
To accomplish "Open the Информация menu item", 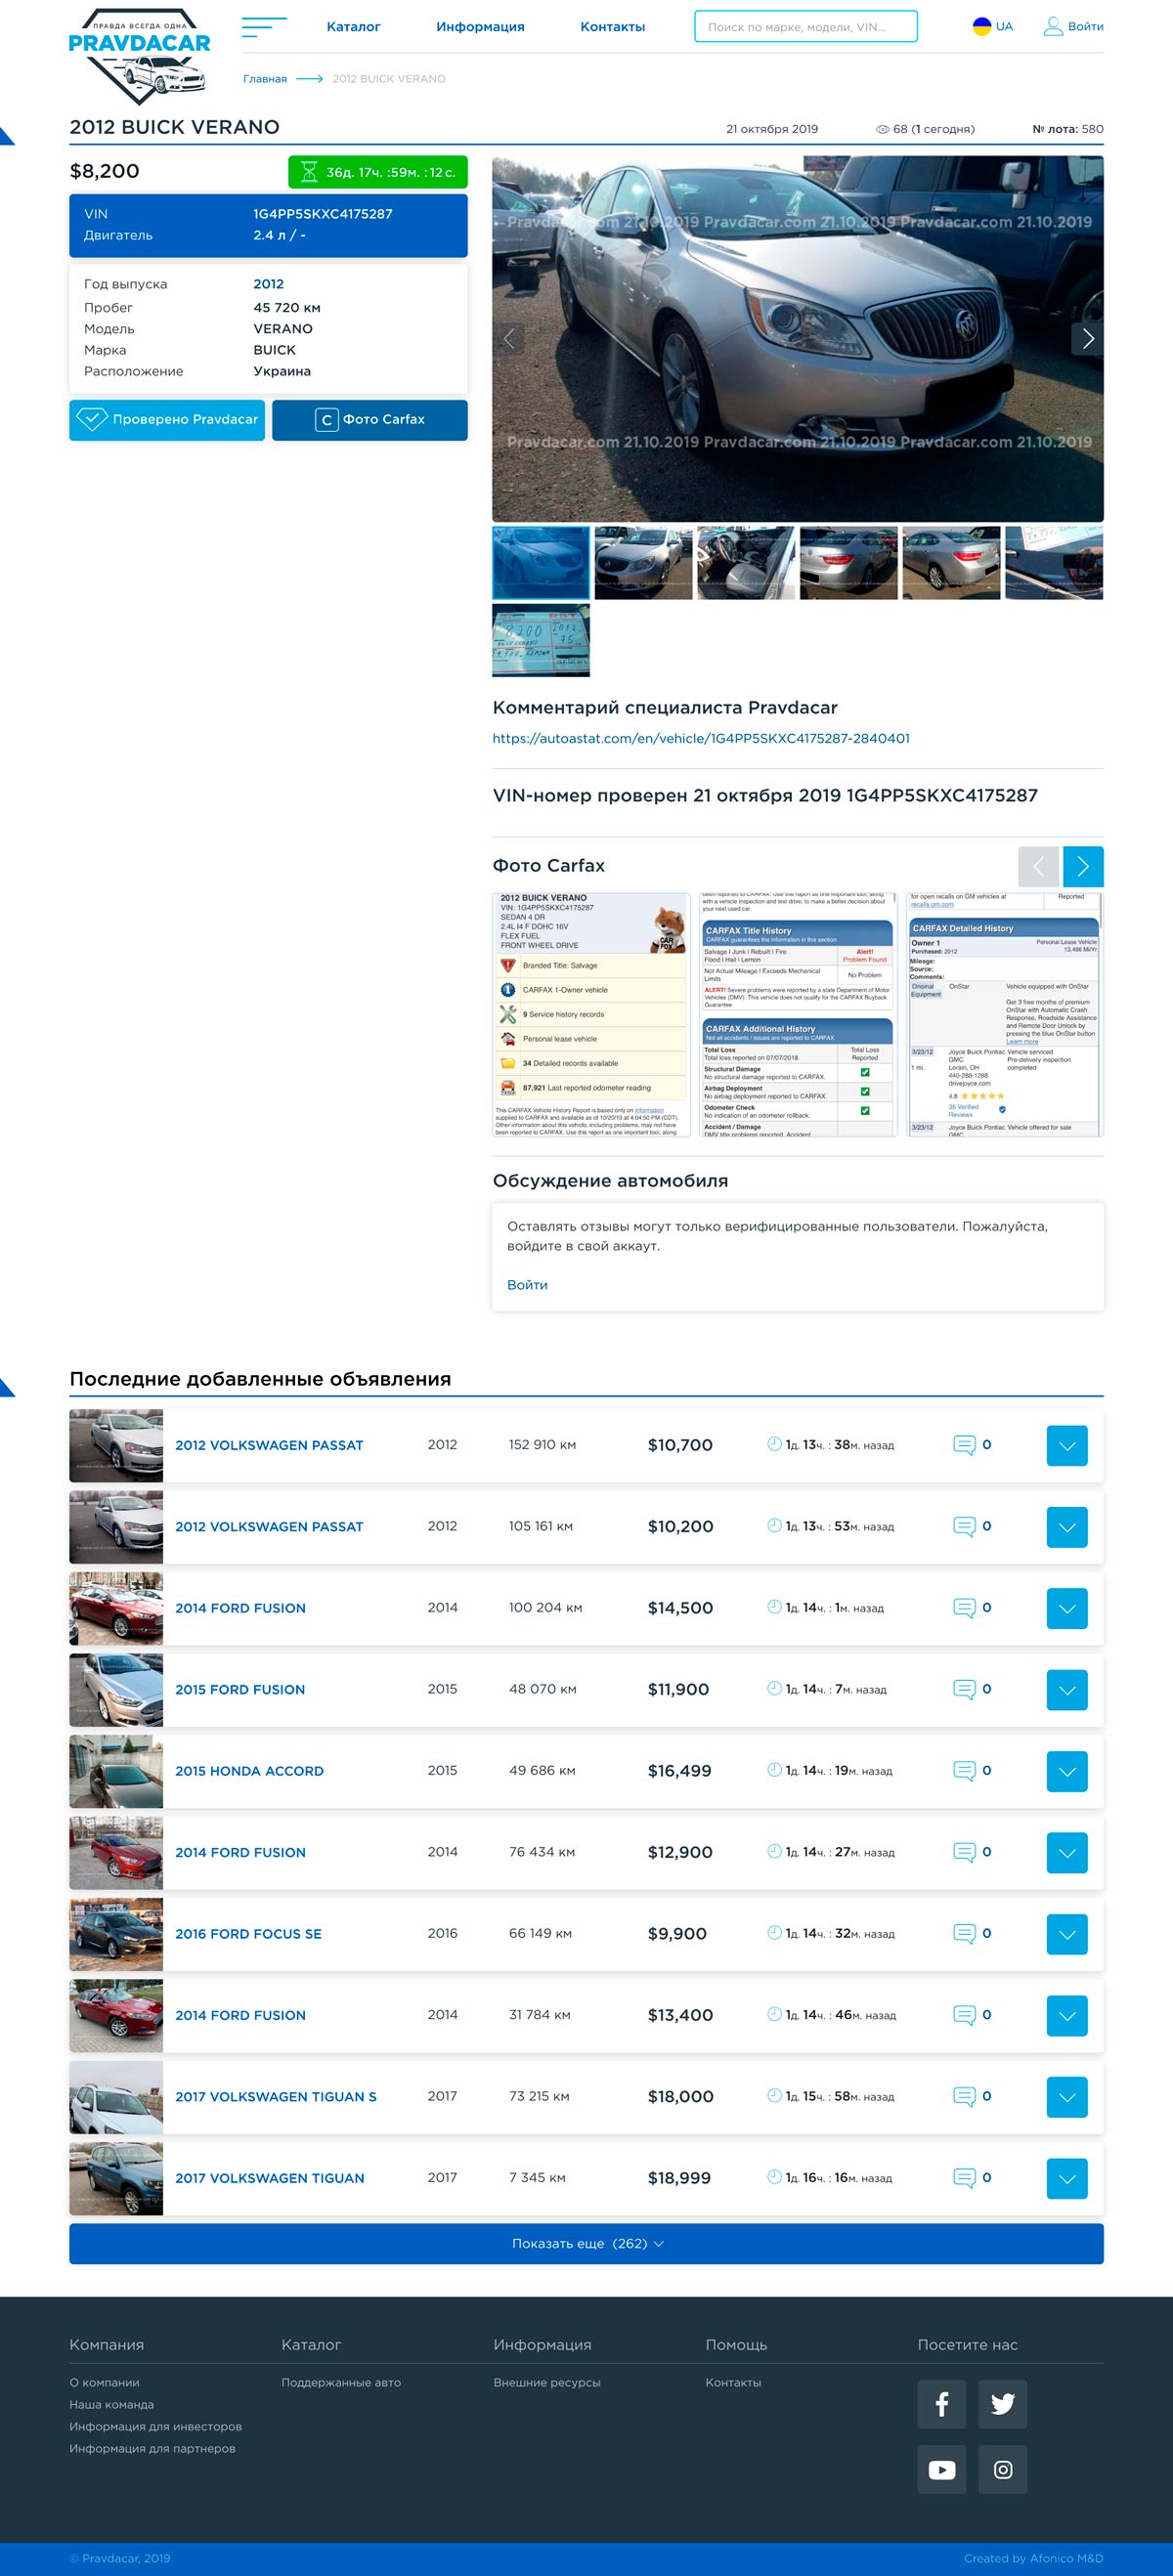I will (480, 27).
